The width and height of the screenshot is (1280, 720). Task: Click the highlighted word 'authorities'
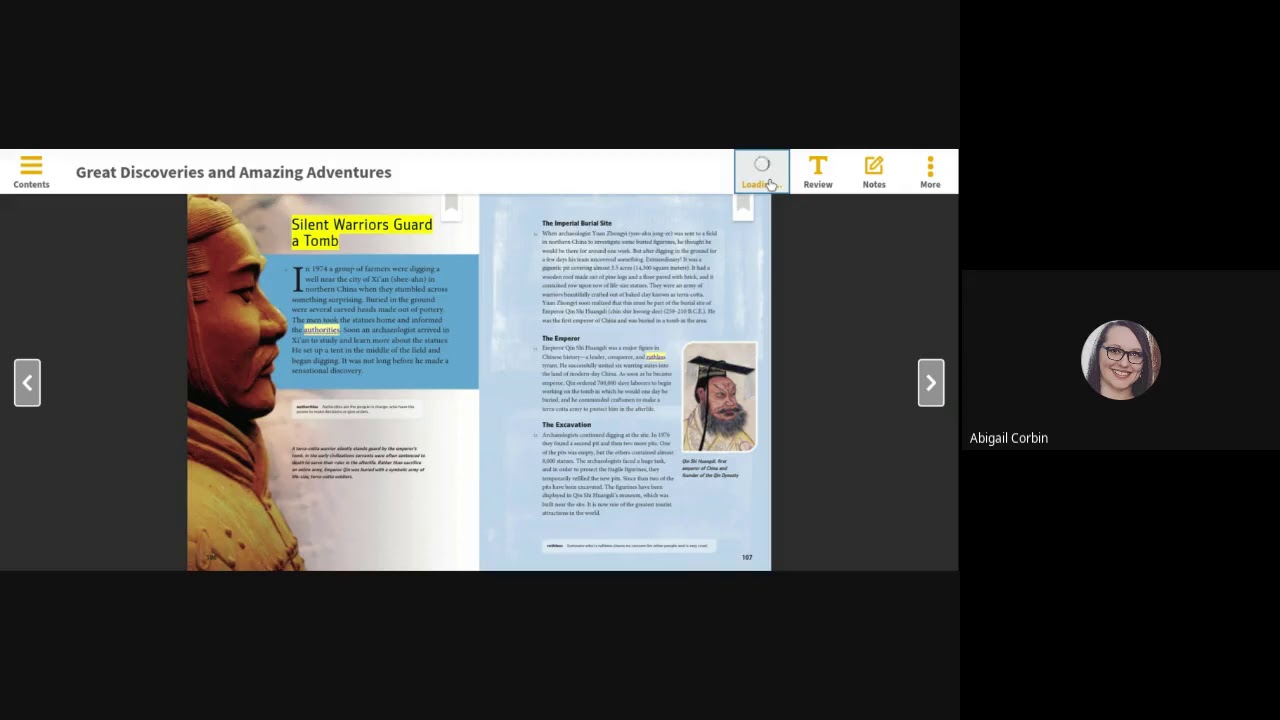(321, 330)
